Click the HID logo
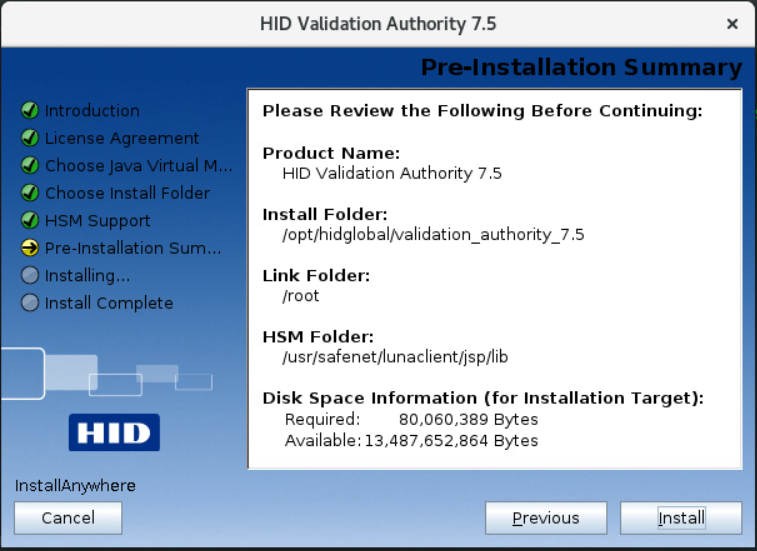 tap(114, 432)
